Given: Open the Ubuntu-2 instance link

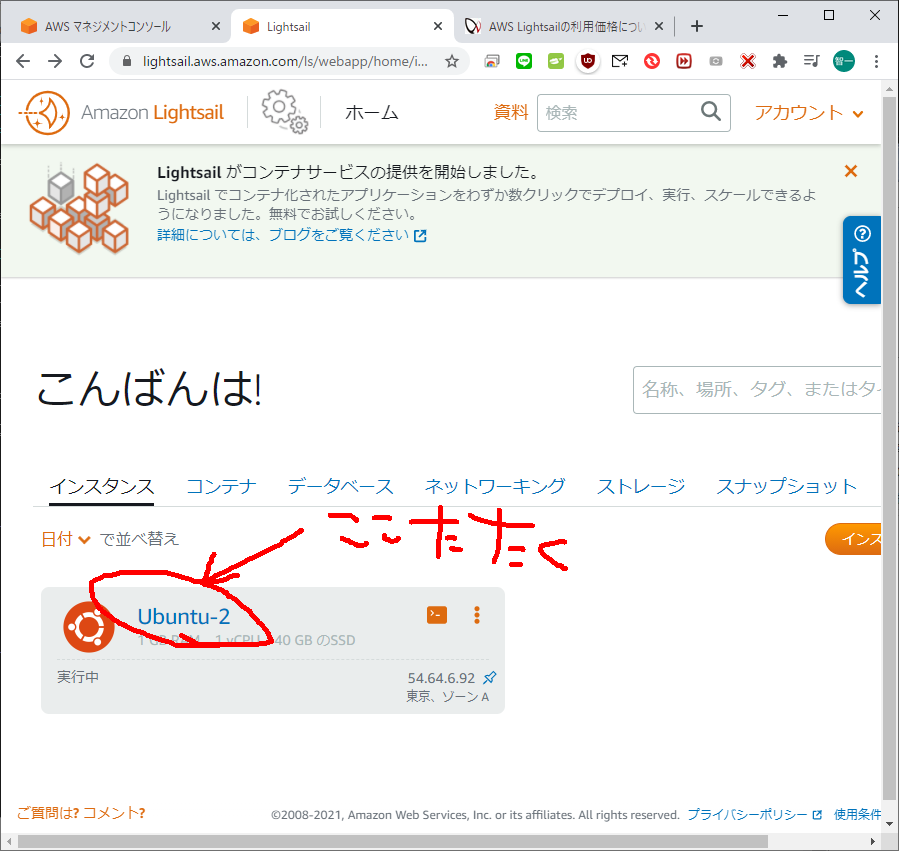Looking at the screenshot, I should click(184, 616).
